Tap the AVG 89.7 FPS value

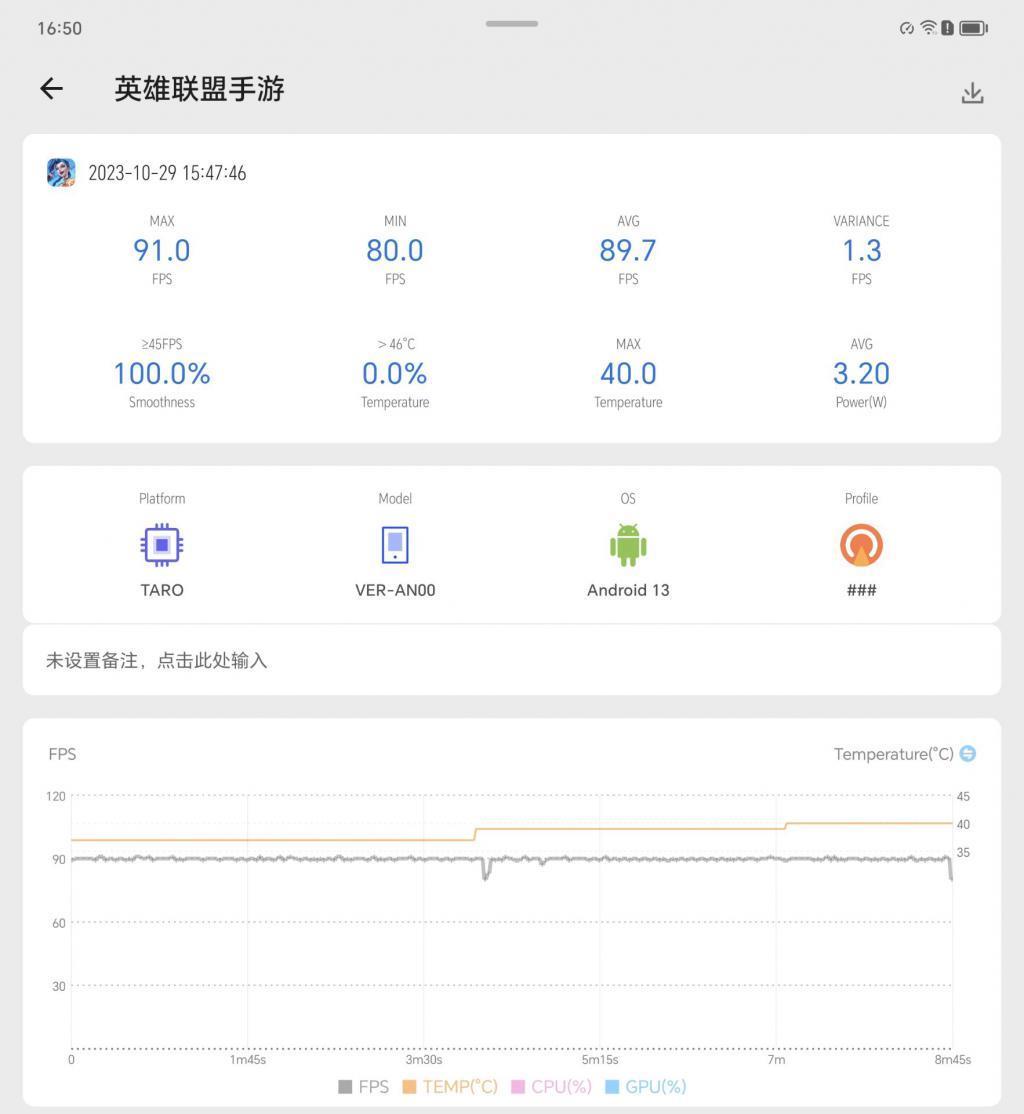628,251
